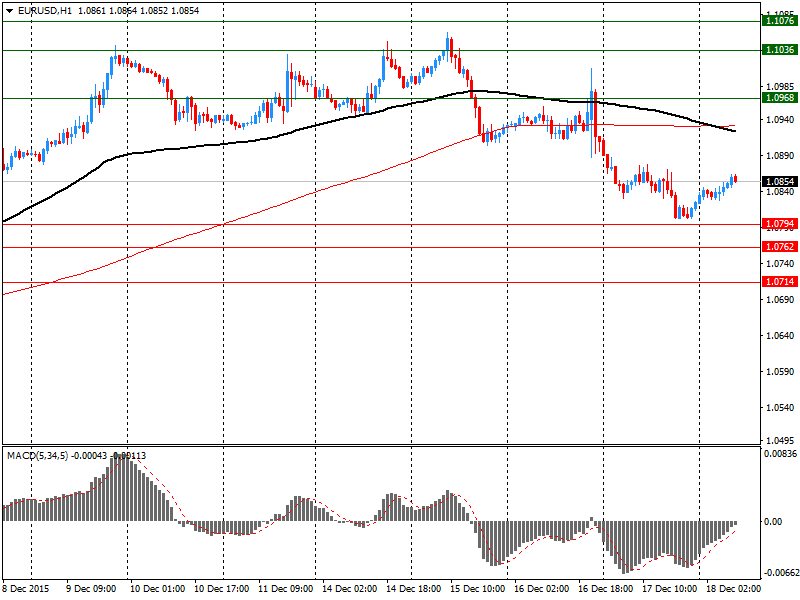Click the 1.0890 price scale value

point(781,156)
